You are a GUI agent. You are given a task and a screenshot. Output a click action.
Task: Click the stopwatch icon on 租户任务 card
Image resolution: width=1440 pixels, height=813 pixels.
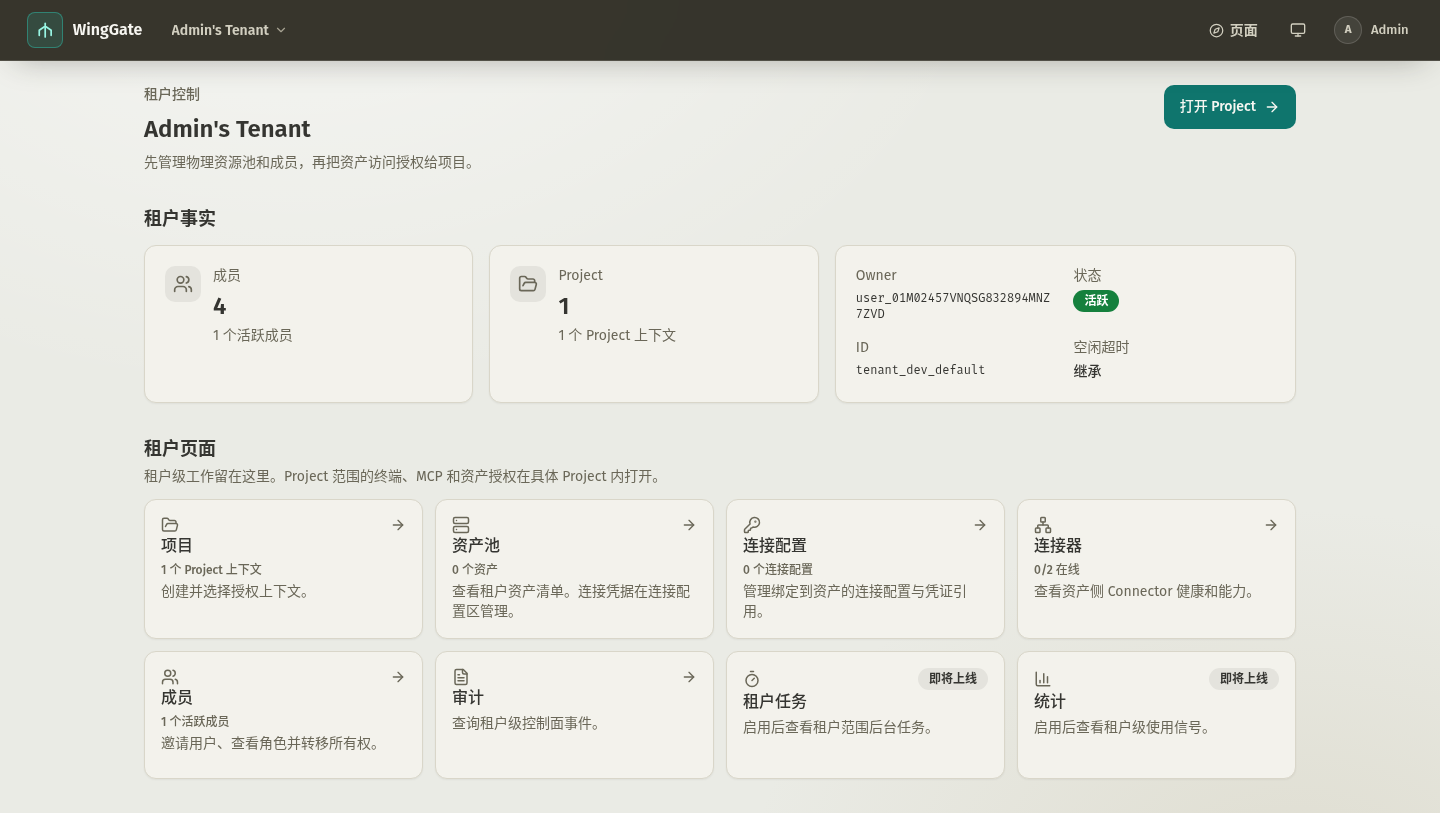[752, 679]
